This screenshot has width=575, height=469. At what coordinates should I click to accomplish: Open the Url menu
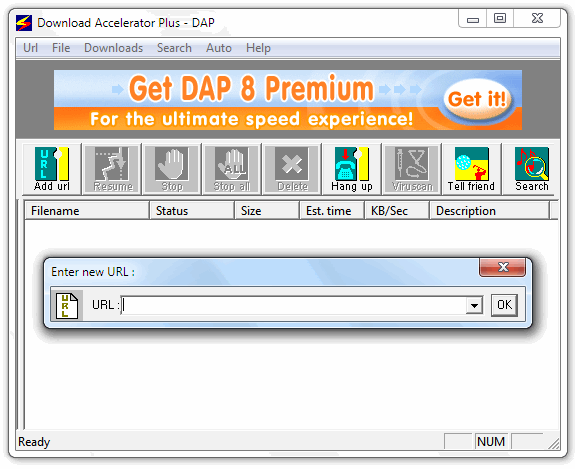pyautogui.click(x=30, y=48)
